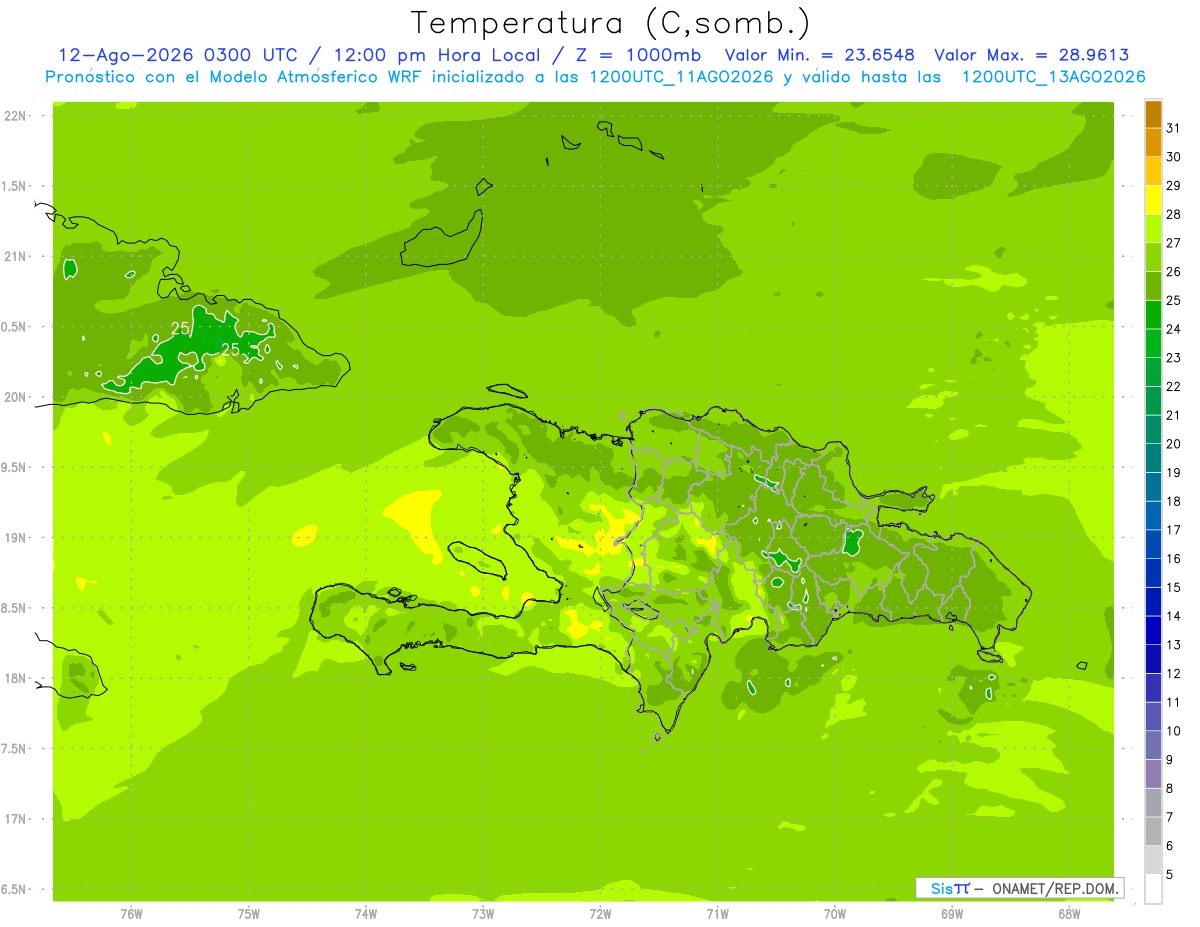
Task: Pick the legend swatch between 30 and 31
Action: click(x=1153, y=142)
